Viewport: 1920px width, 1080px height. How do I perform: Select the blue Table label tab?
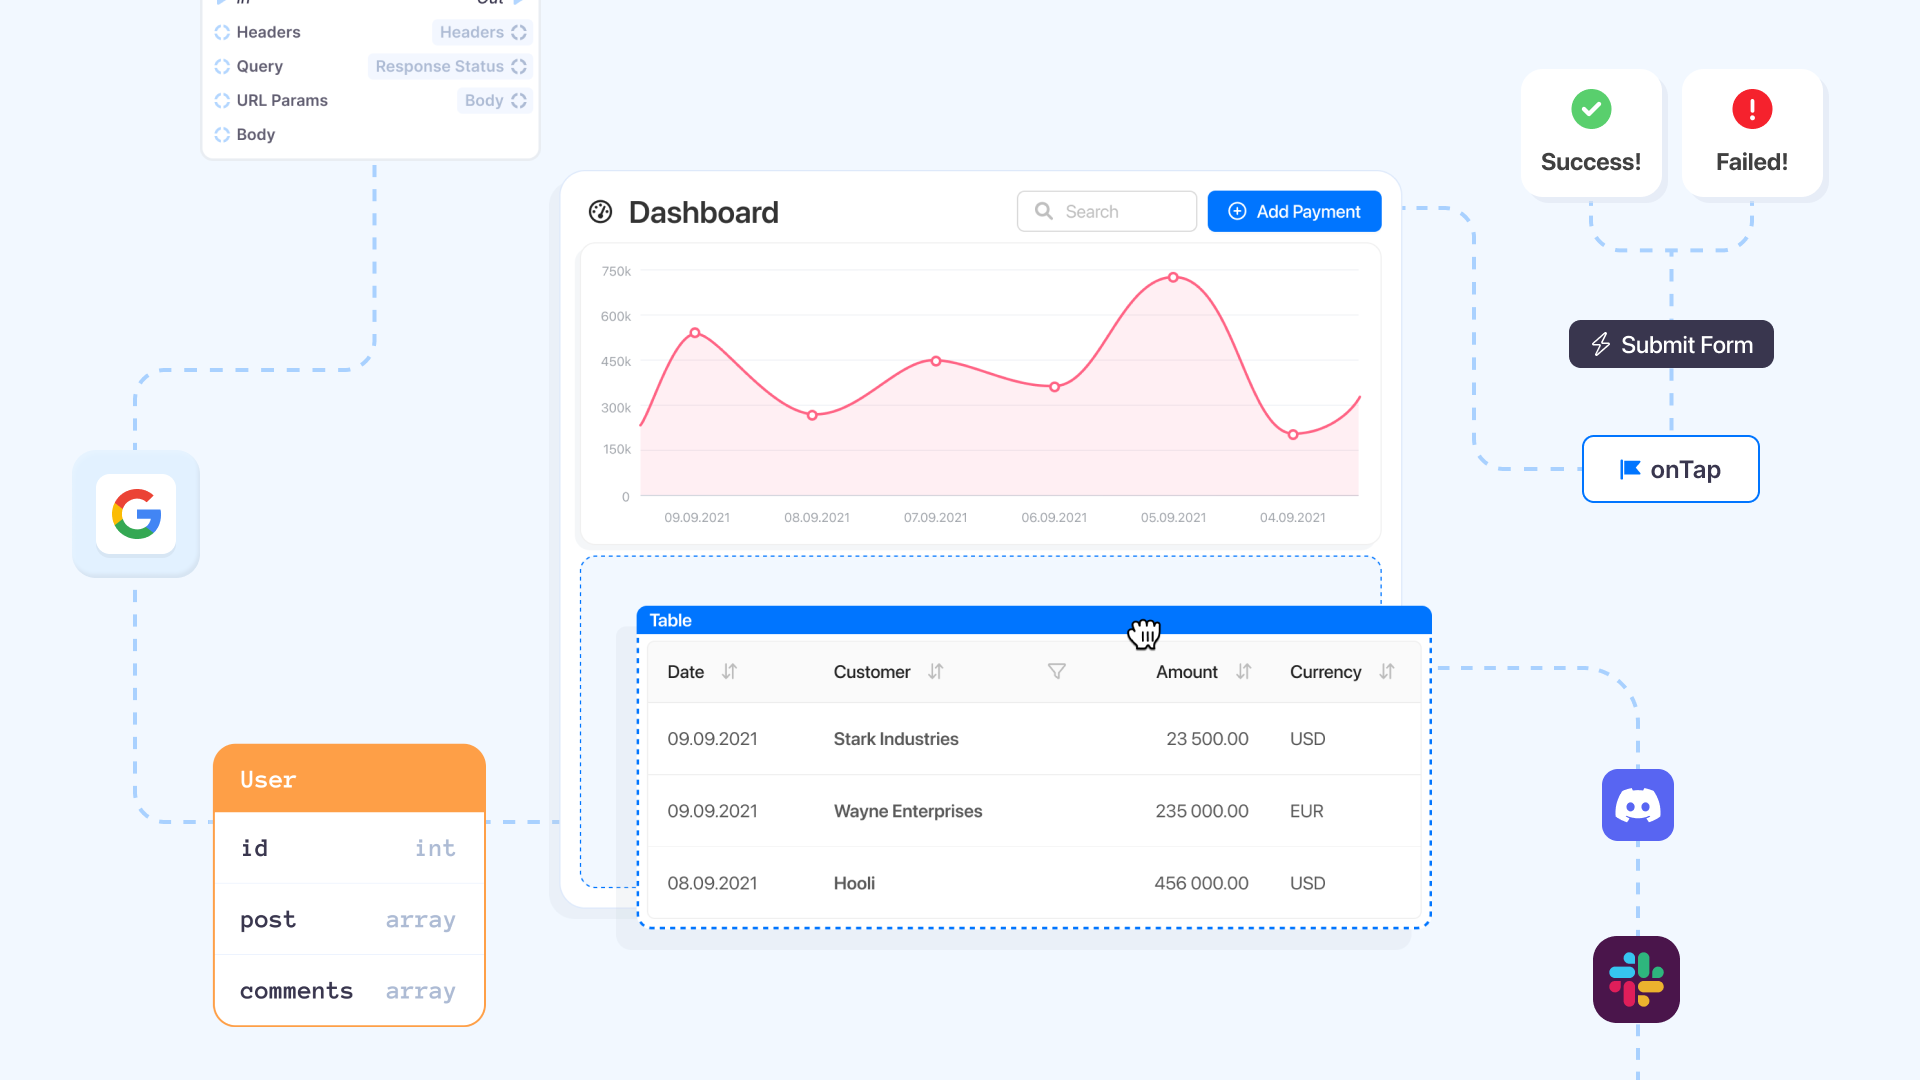pyautogui.click(x=670, y=620)
